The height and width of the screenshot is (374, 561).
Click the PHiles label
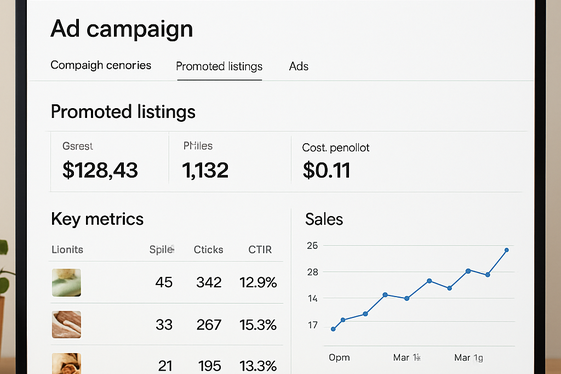pyautogui.click(x=198, y=146)
